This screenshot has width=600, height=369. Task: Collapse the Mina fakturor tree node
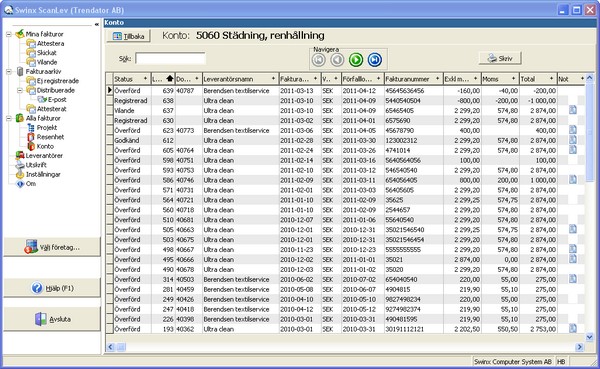(8, 34)
